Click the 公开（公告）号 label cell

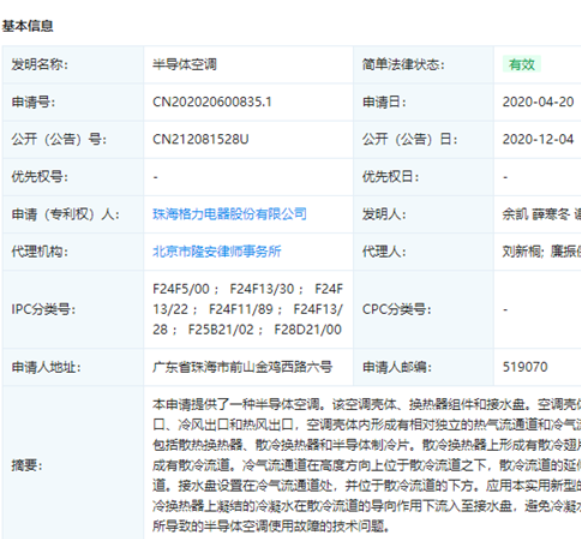coord(73,139)
